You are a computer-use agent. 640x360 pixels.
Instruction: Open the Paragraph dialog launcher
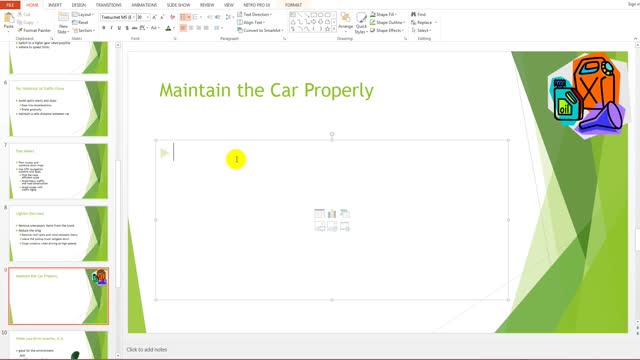(x=284, y=38)
